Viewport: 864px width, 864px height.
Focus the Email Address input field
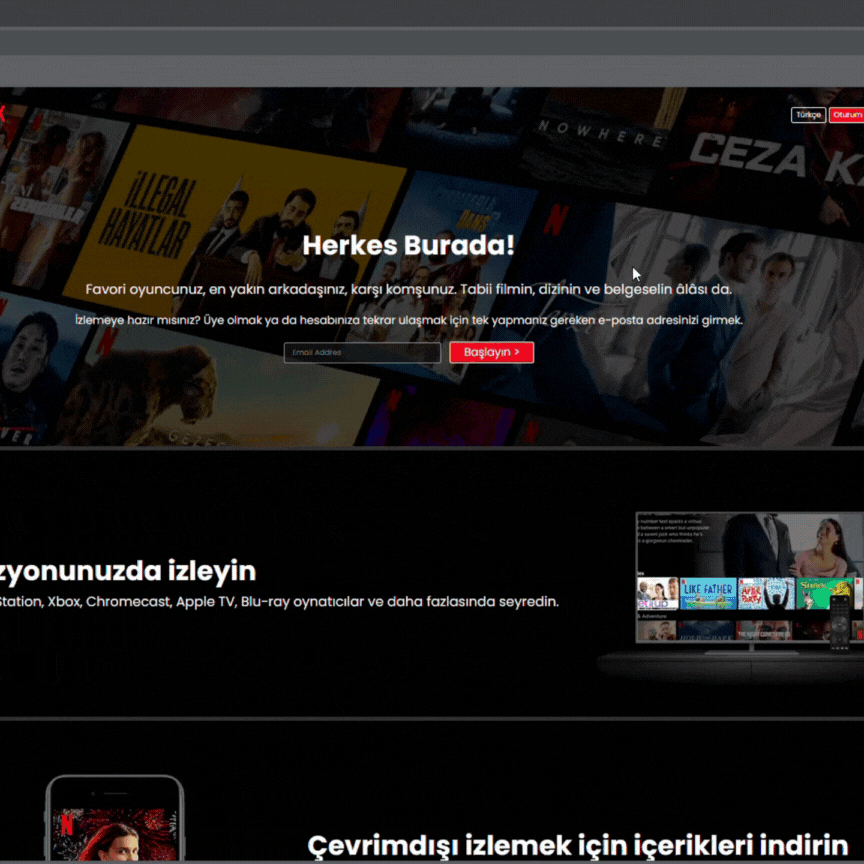pos(362,353)
